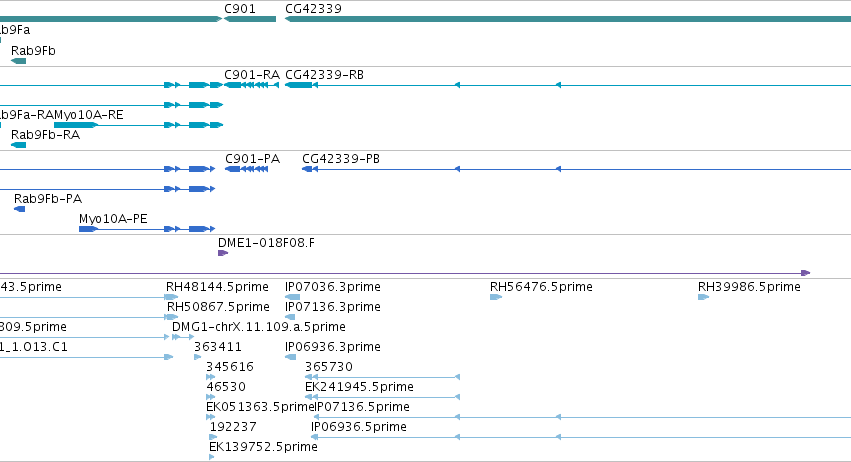The height and width of the screenshot is (462, 851).
Task: Click the Rab9Fb-PA label
Action: pyautogui.click(x=48, y=199)
